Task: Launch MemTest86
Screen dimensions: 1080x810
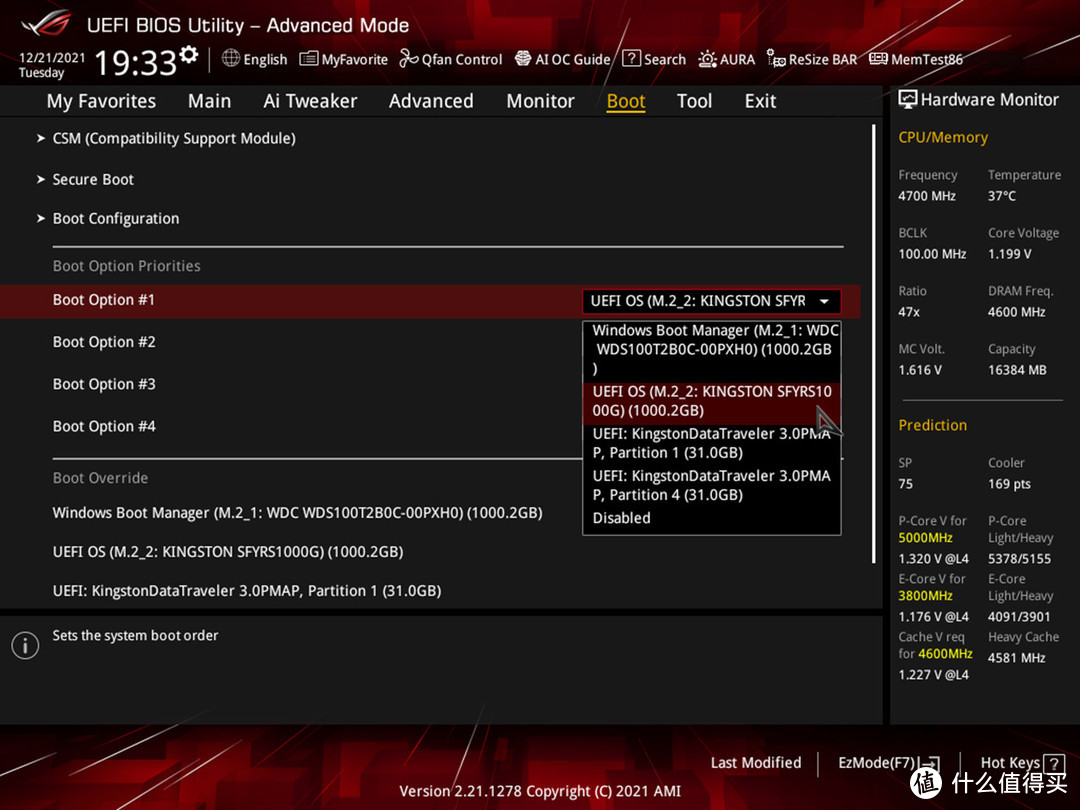Action: pyautogui.click(x=916, y=59)
